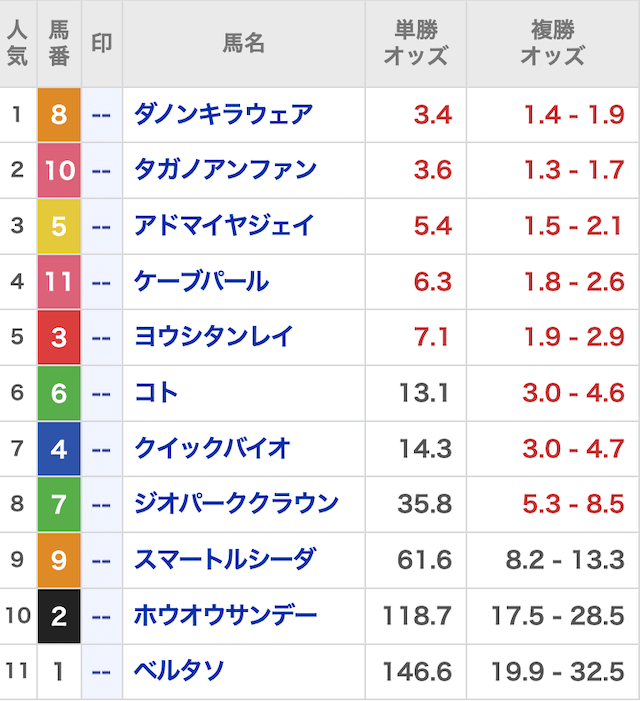Click blue horse number 4 badge
640x701 pixels.
59,449
